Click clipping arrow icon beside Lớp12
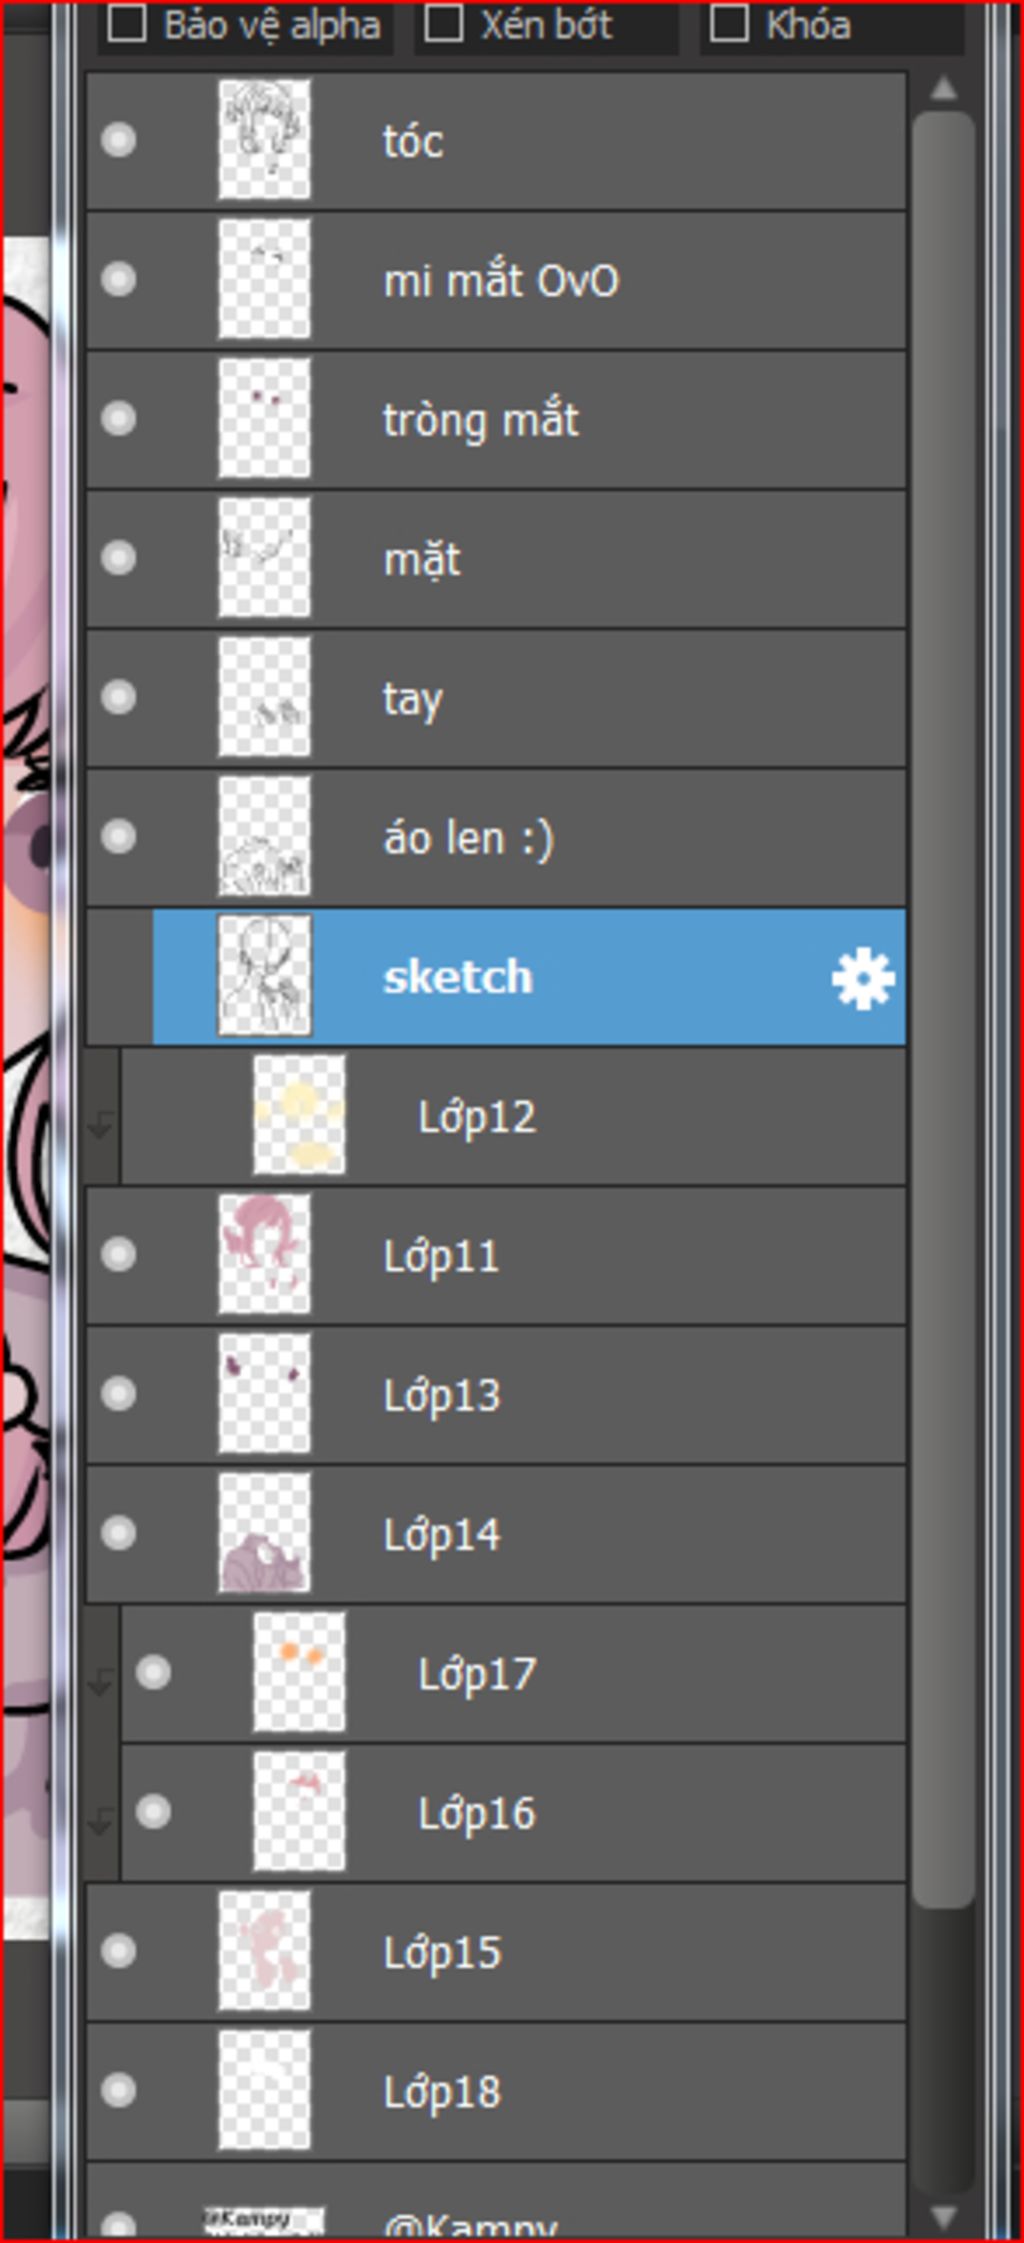This screenshot has width=1024, height=2243. pyautogui.click(x=101, y=1125)
